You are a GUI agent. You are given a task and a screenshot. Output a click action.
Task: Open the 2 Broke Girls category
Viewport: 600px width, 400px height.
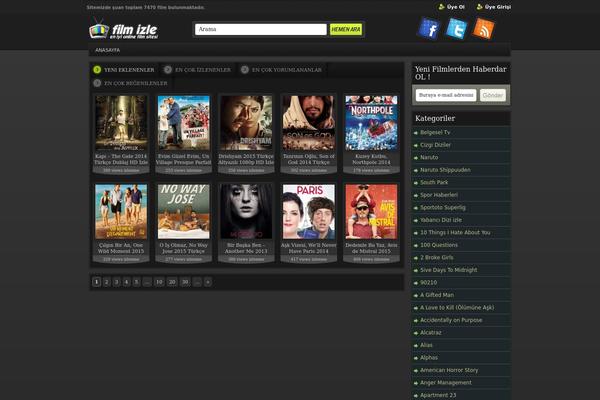click(x=437, y=258)
